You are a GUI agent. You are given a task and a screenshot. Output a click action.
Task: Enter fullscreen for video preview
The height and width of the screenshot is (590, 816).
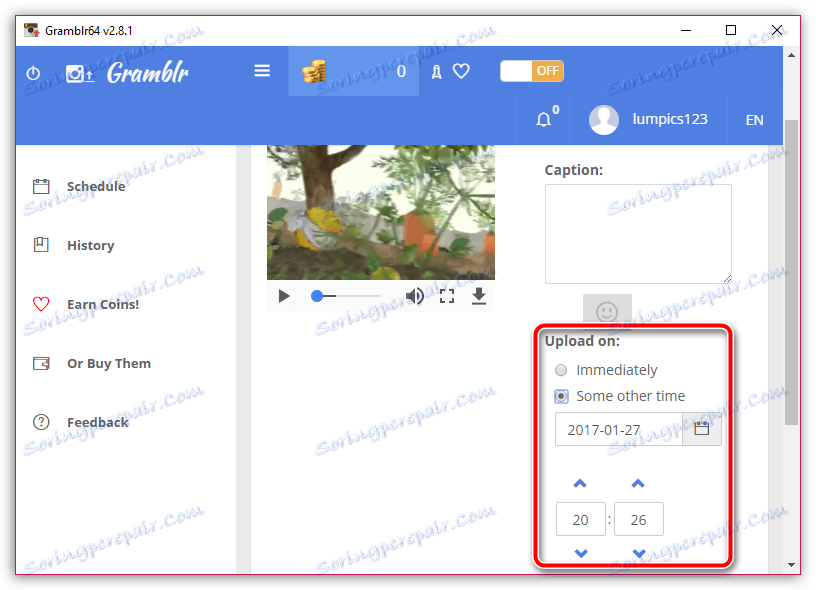[447, 296]
